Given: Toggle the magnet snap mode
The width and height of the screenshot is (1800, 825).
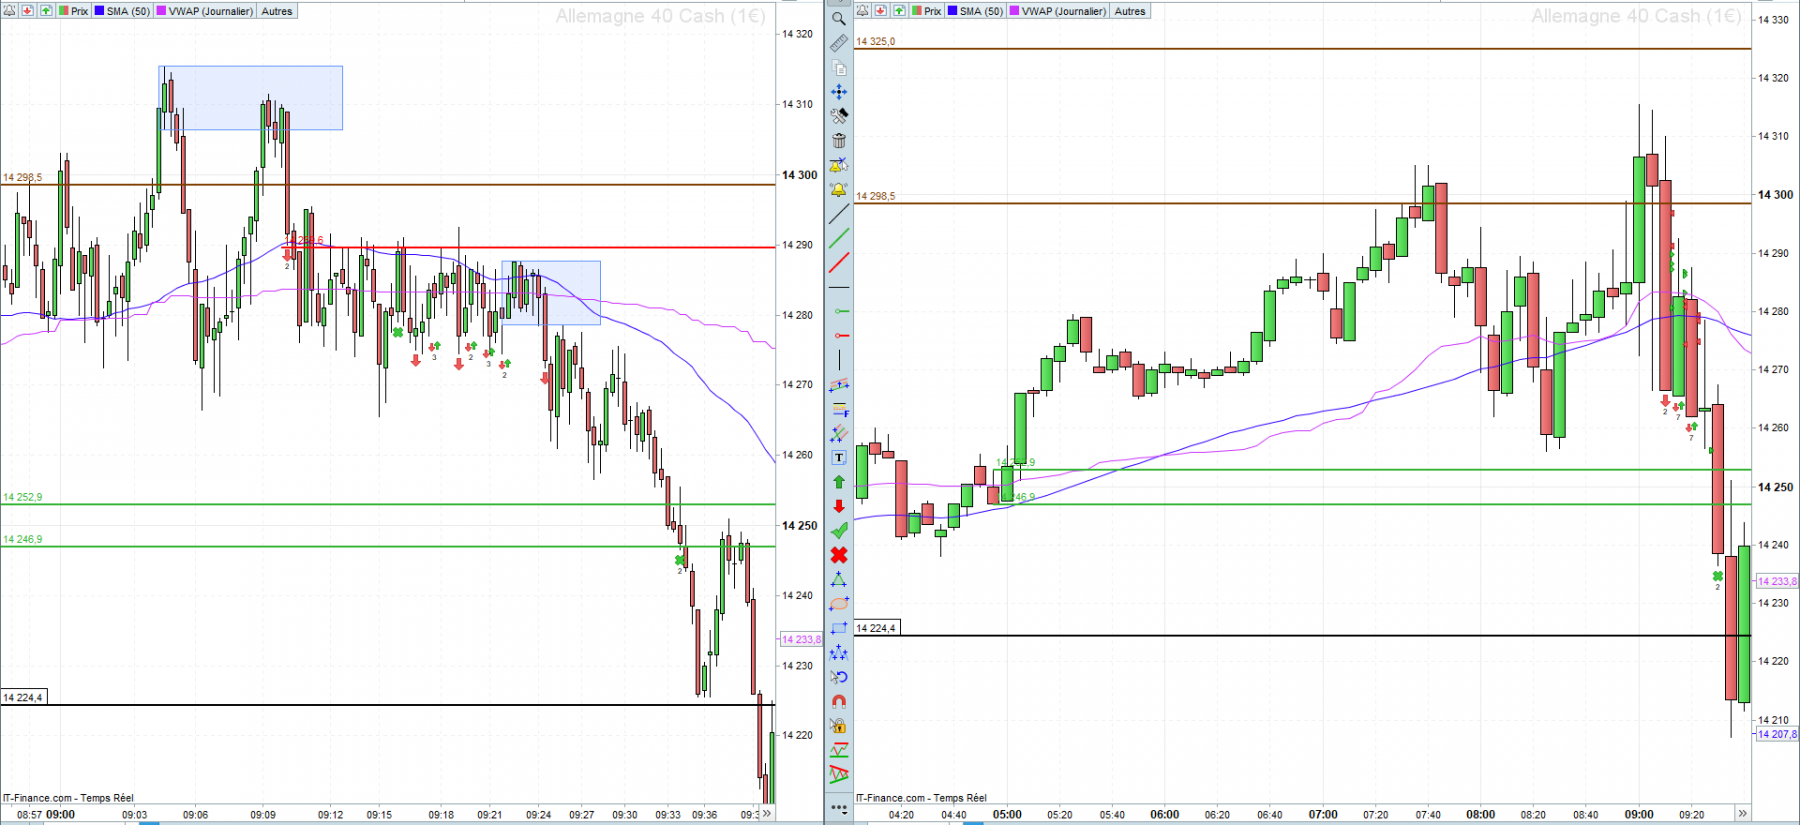Looking at the screenshot, I should [839, 701].
